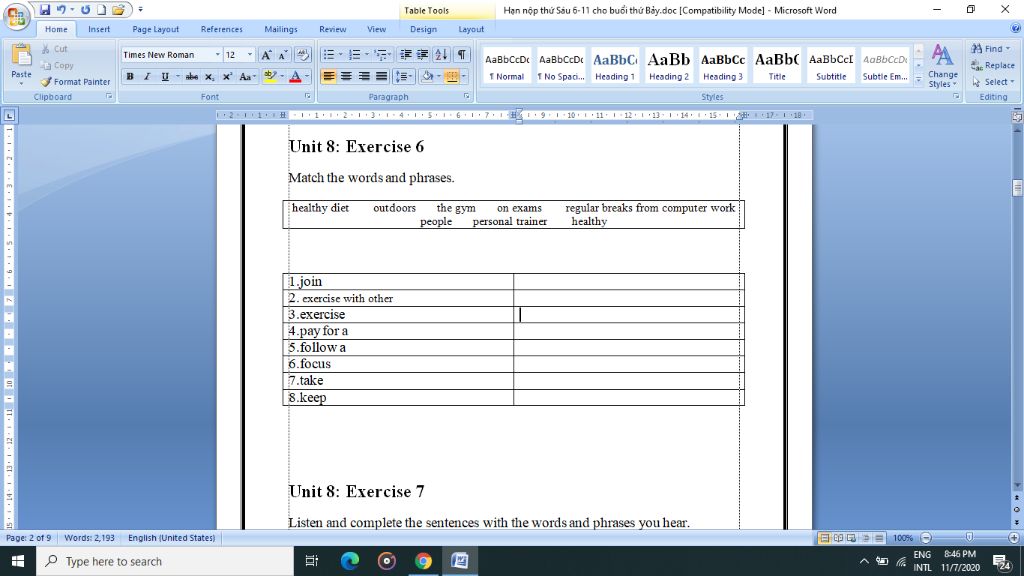Save the document from Quick Access Toolbar
The image size is (1024, 576).
pyautogui.click(x=44, y=10)
